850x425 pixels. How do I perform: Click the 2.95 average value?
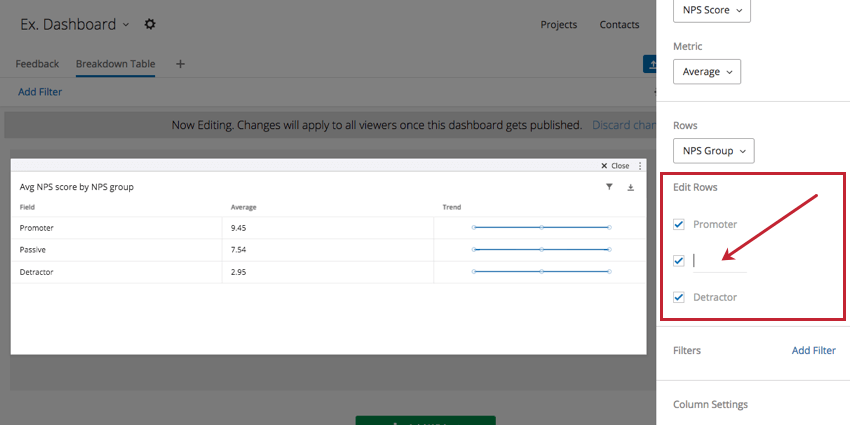click(x=239, y=272)
